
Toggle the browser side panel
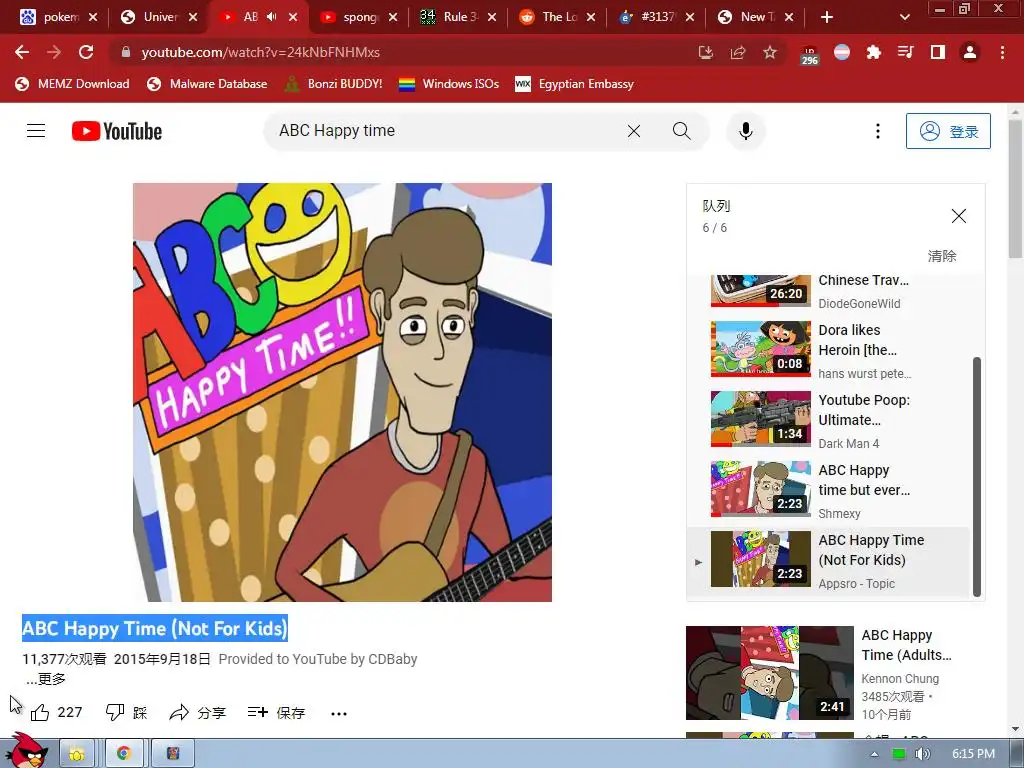tap(938, 52)
